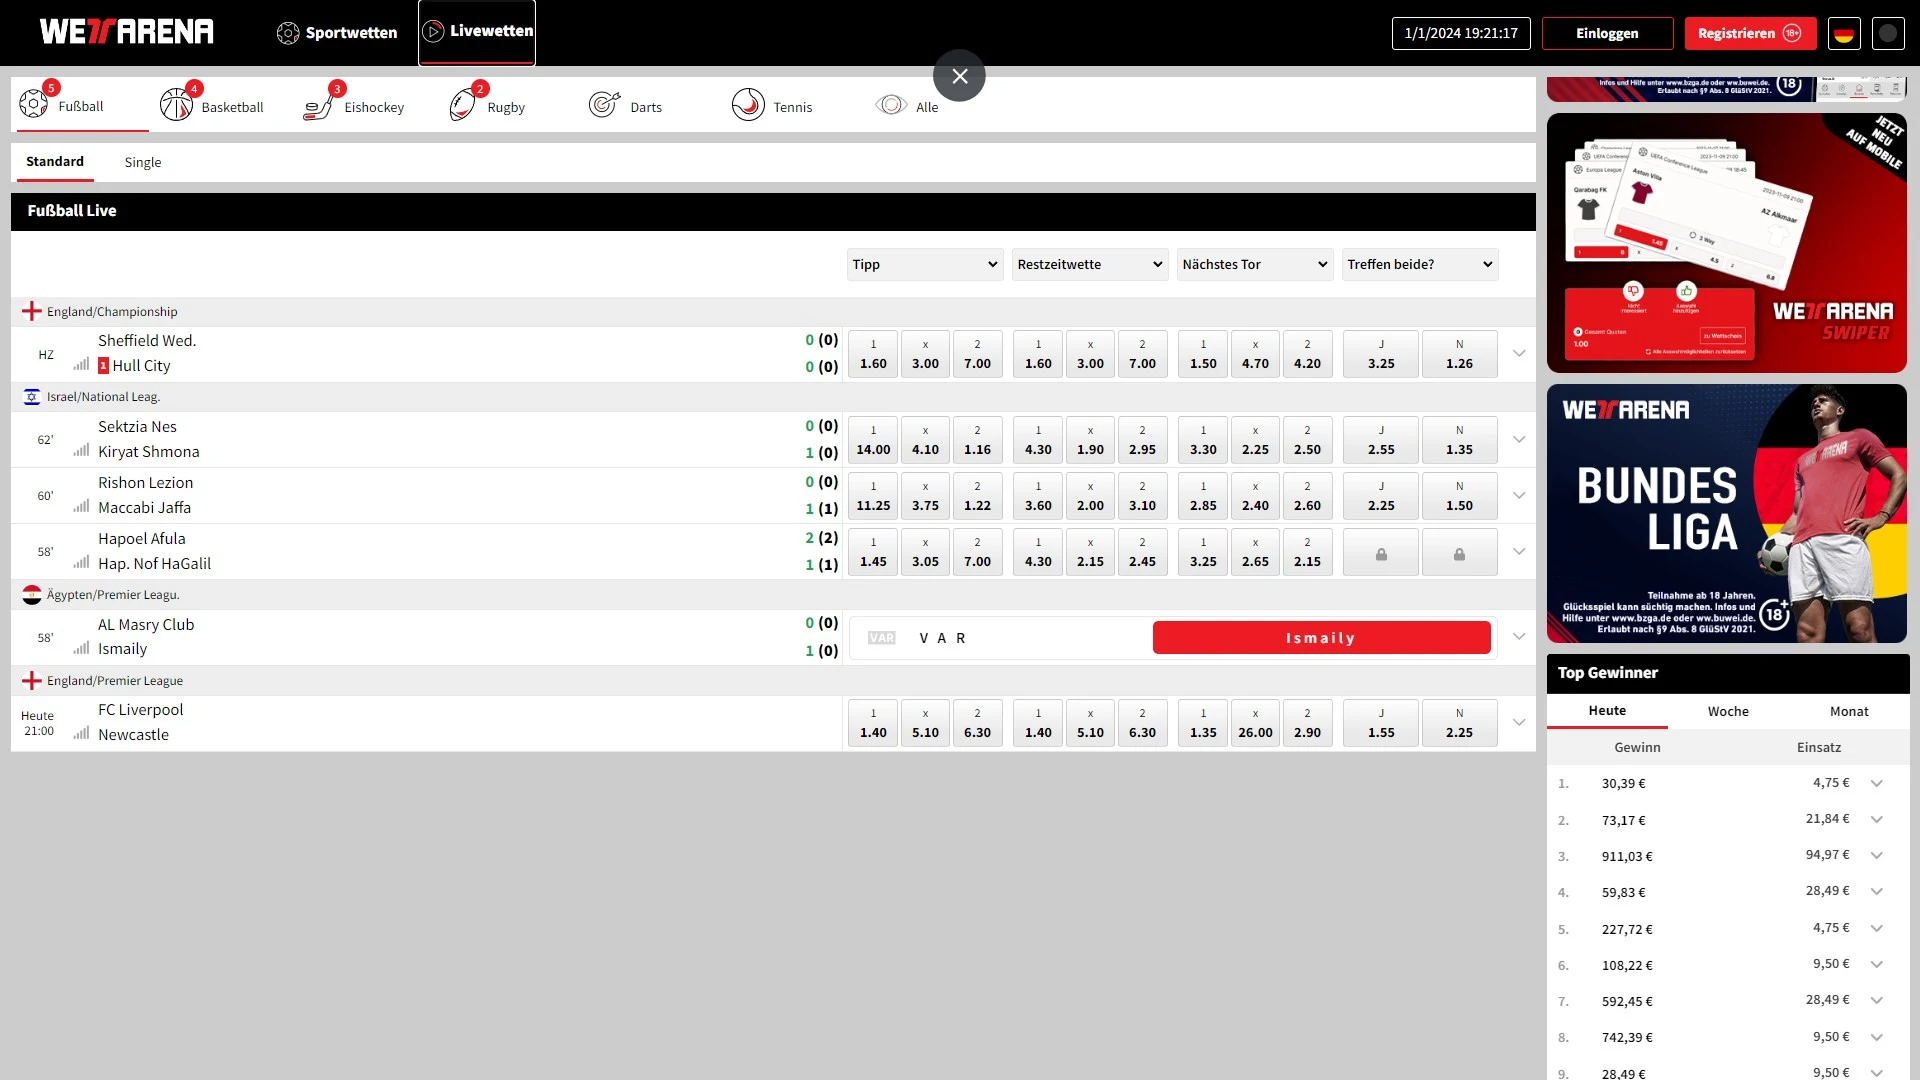Viewport: 1920px width, 1080px height.
Task: Close the overlay with X button
Action: click(959, 76)
